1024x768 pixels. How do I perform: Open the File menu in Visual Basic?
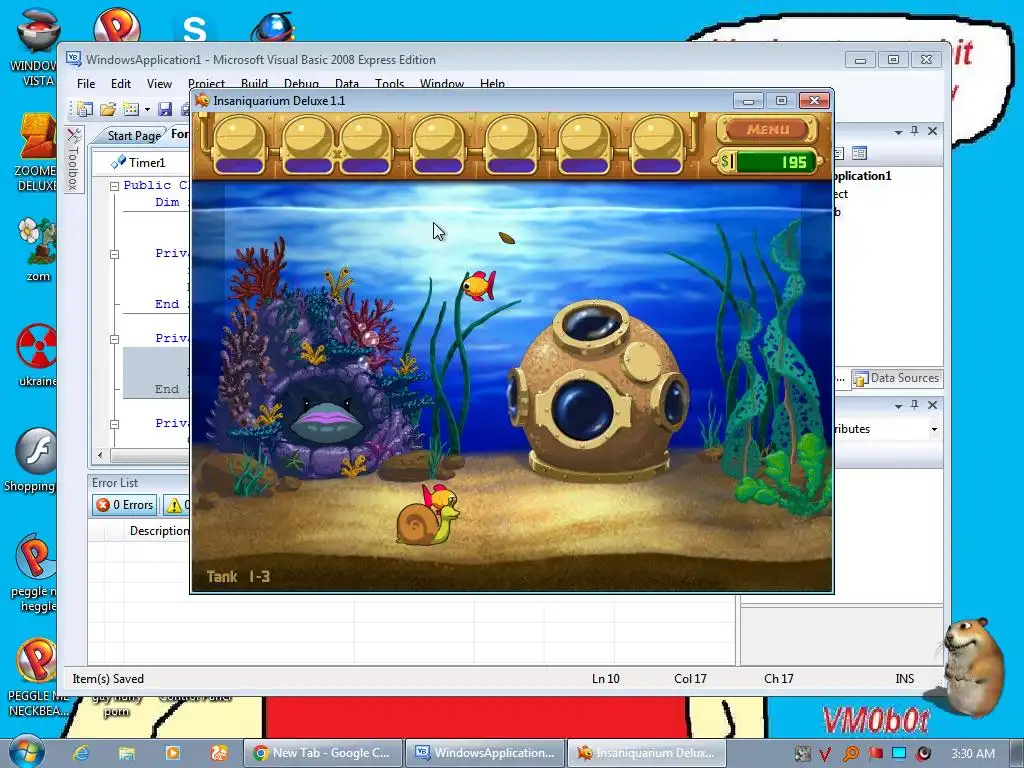86,84
